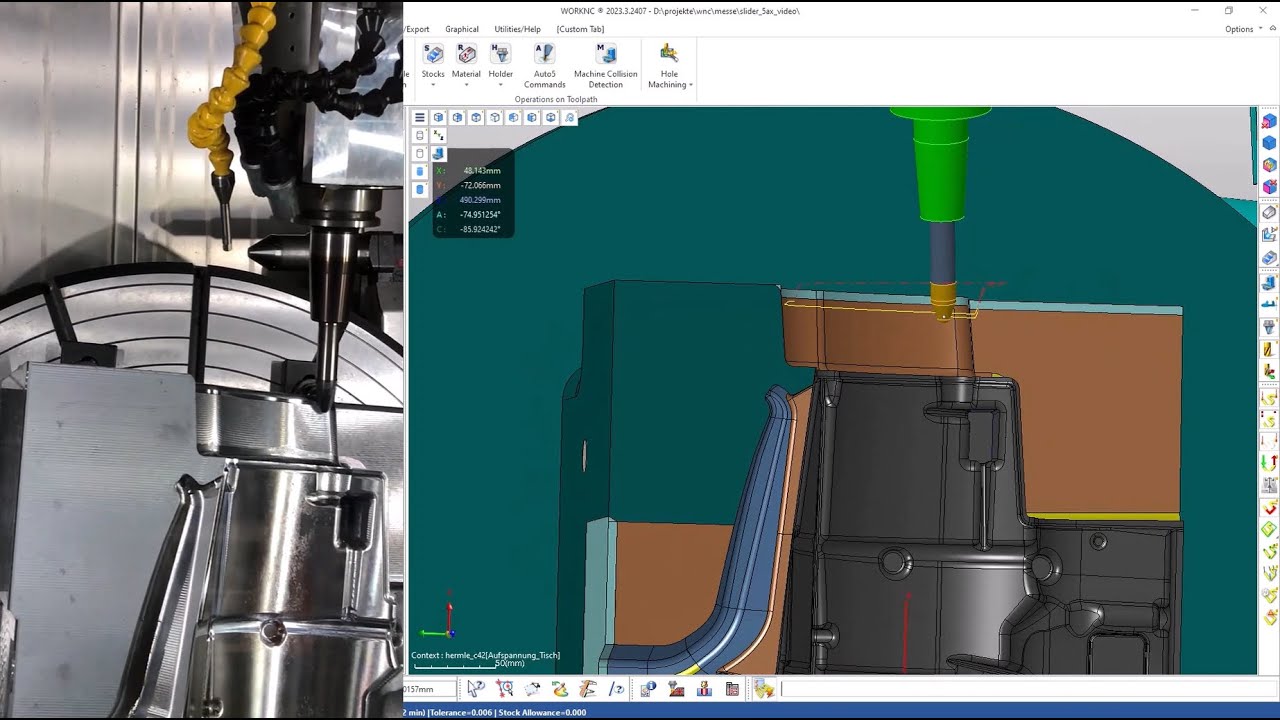
Task: Click the Context hermle_c42 label
Action: click(x=486, y=655)
